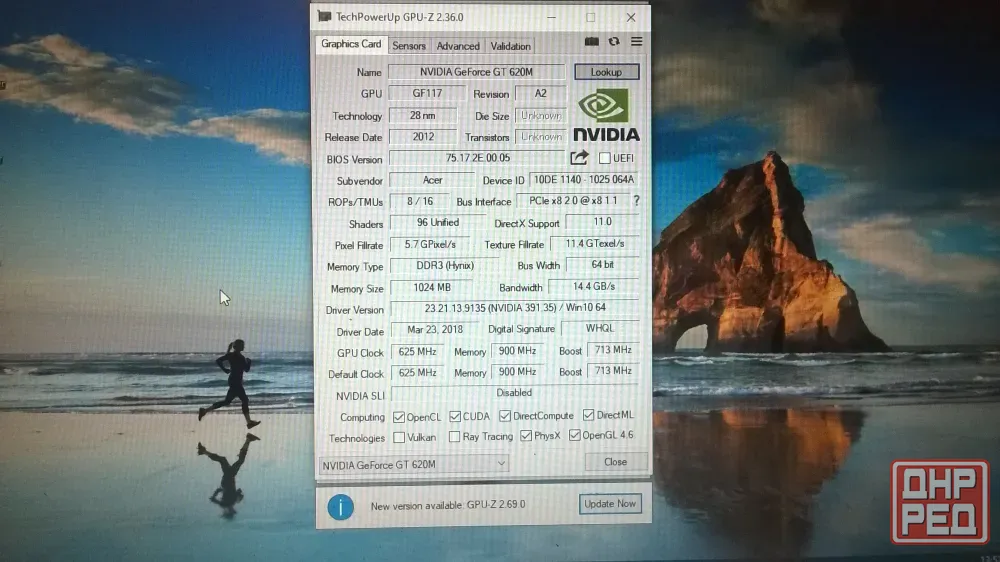Viewport: 1000px width, 562px height.
Task: Click the Memory Size field 1024 MB
Action: 432,288
